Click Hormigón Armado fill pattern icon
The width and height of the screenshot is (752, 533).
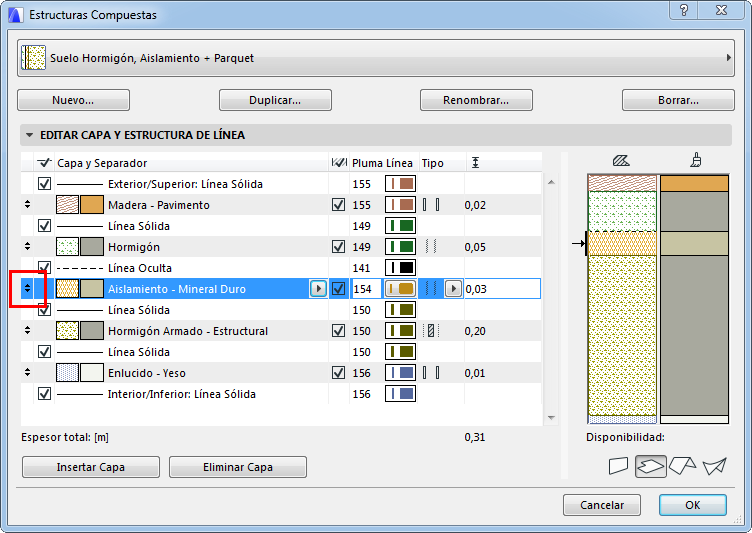[x=68, y=331]
